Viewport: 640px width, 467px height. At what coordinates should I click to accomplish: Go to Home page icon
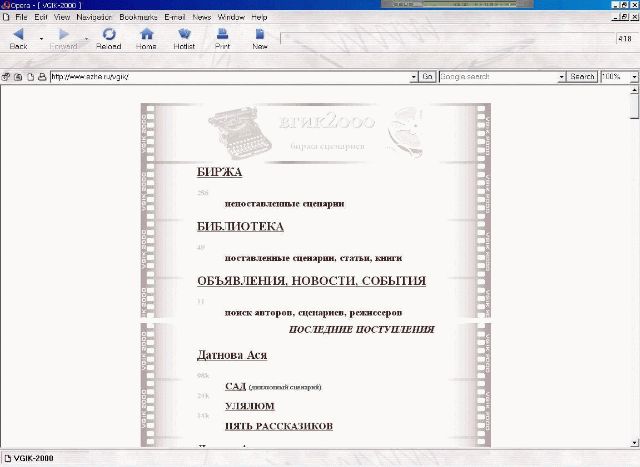point(146,34)
